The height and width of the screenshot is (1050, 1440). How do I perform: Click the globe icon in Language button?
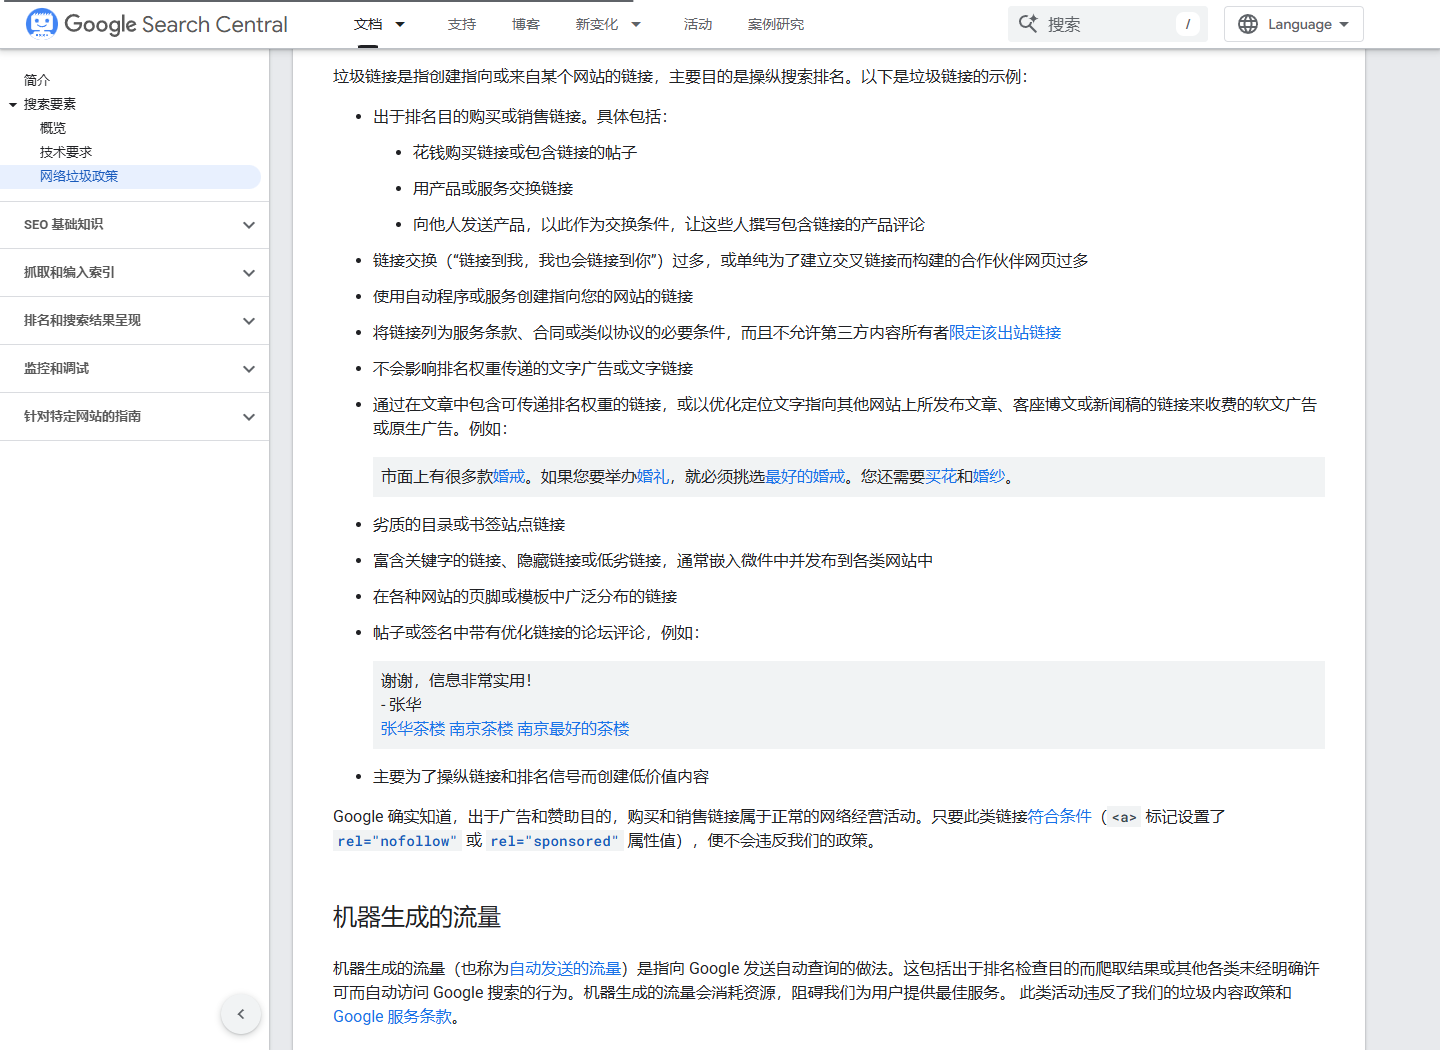click(x=1248, y=24)
